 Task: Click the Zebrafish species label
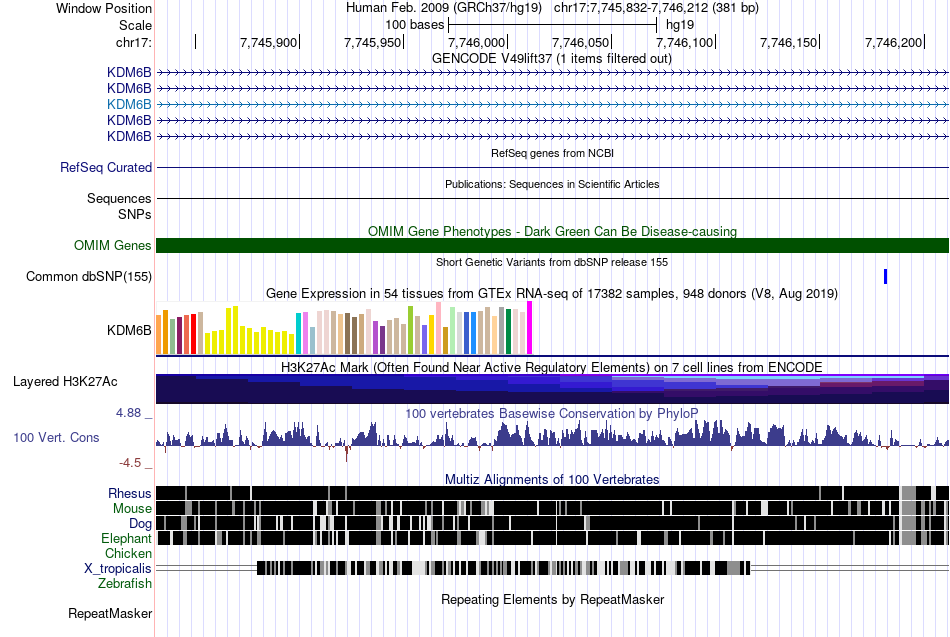click(125, 584)
